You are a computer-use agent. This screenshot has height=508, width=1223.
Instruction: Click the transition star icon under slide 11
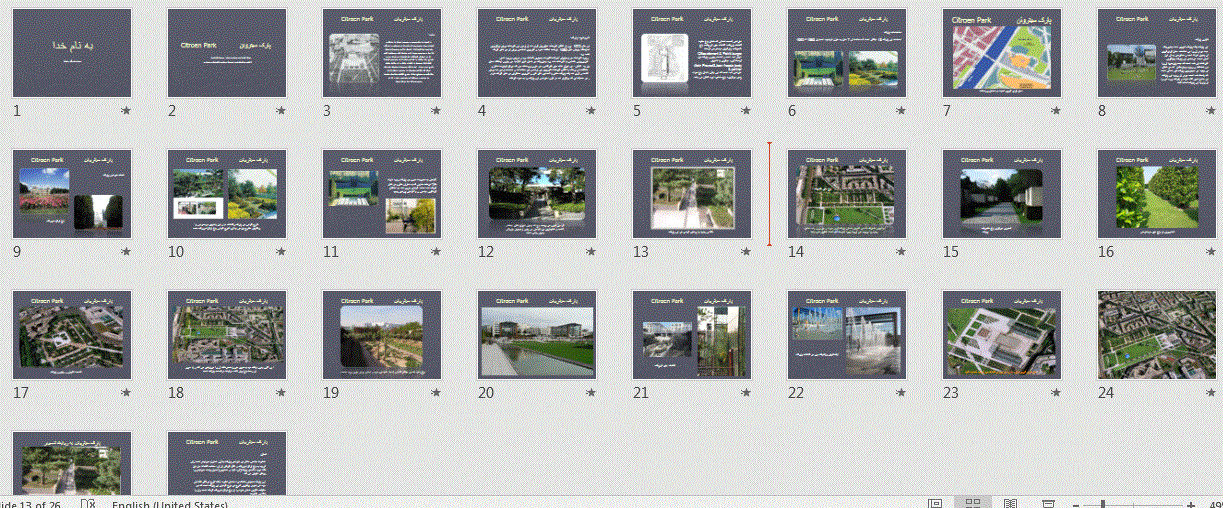click(x=436, y=252)
